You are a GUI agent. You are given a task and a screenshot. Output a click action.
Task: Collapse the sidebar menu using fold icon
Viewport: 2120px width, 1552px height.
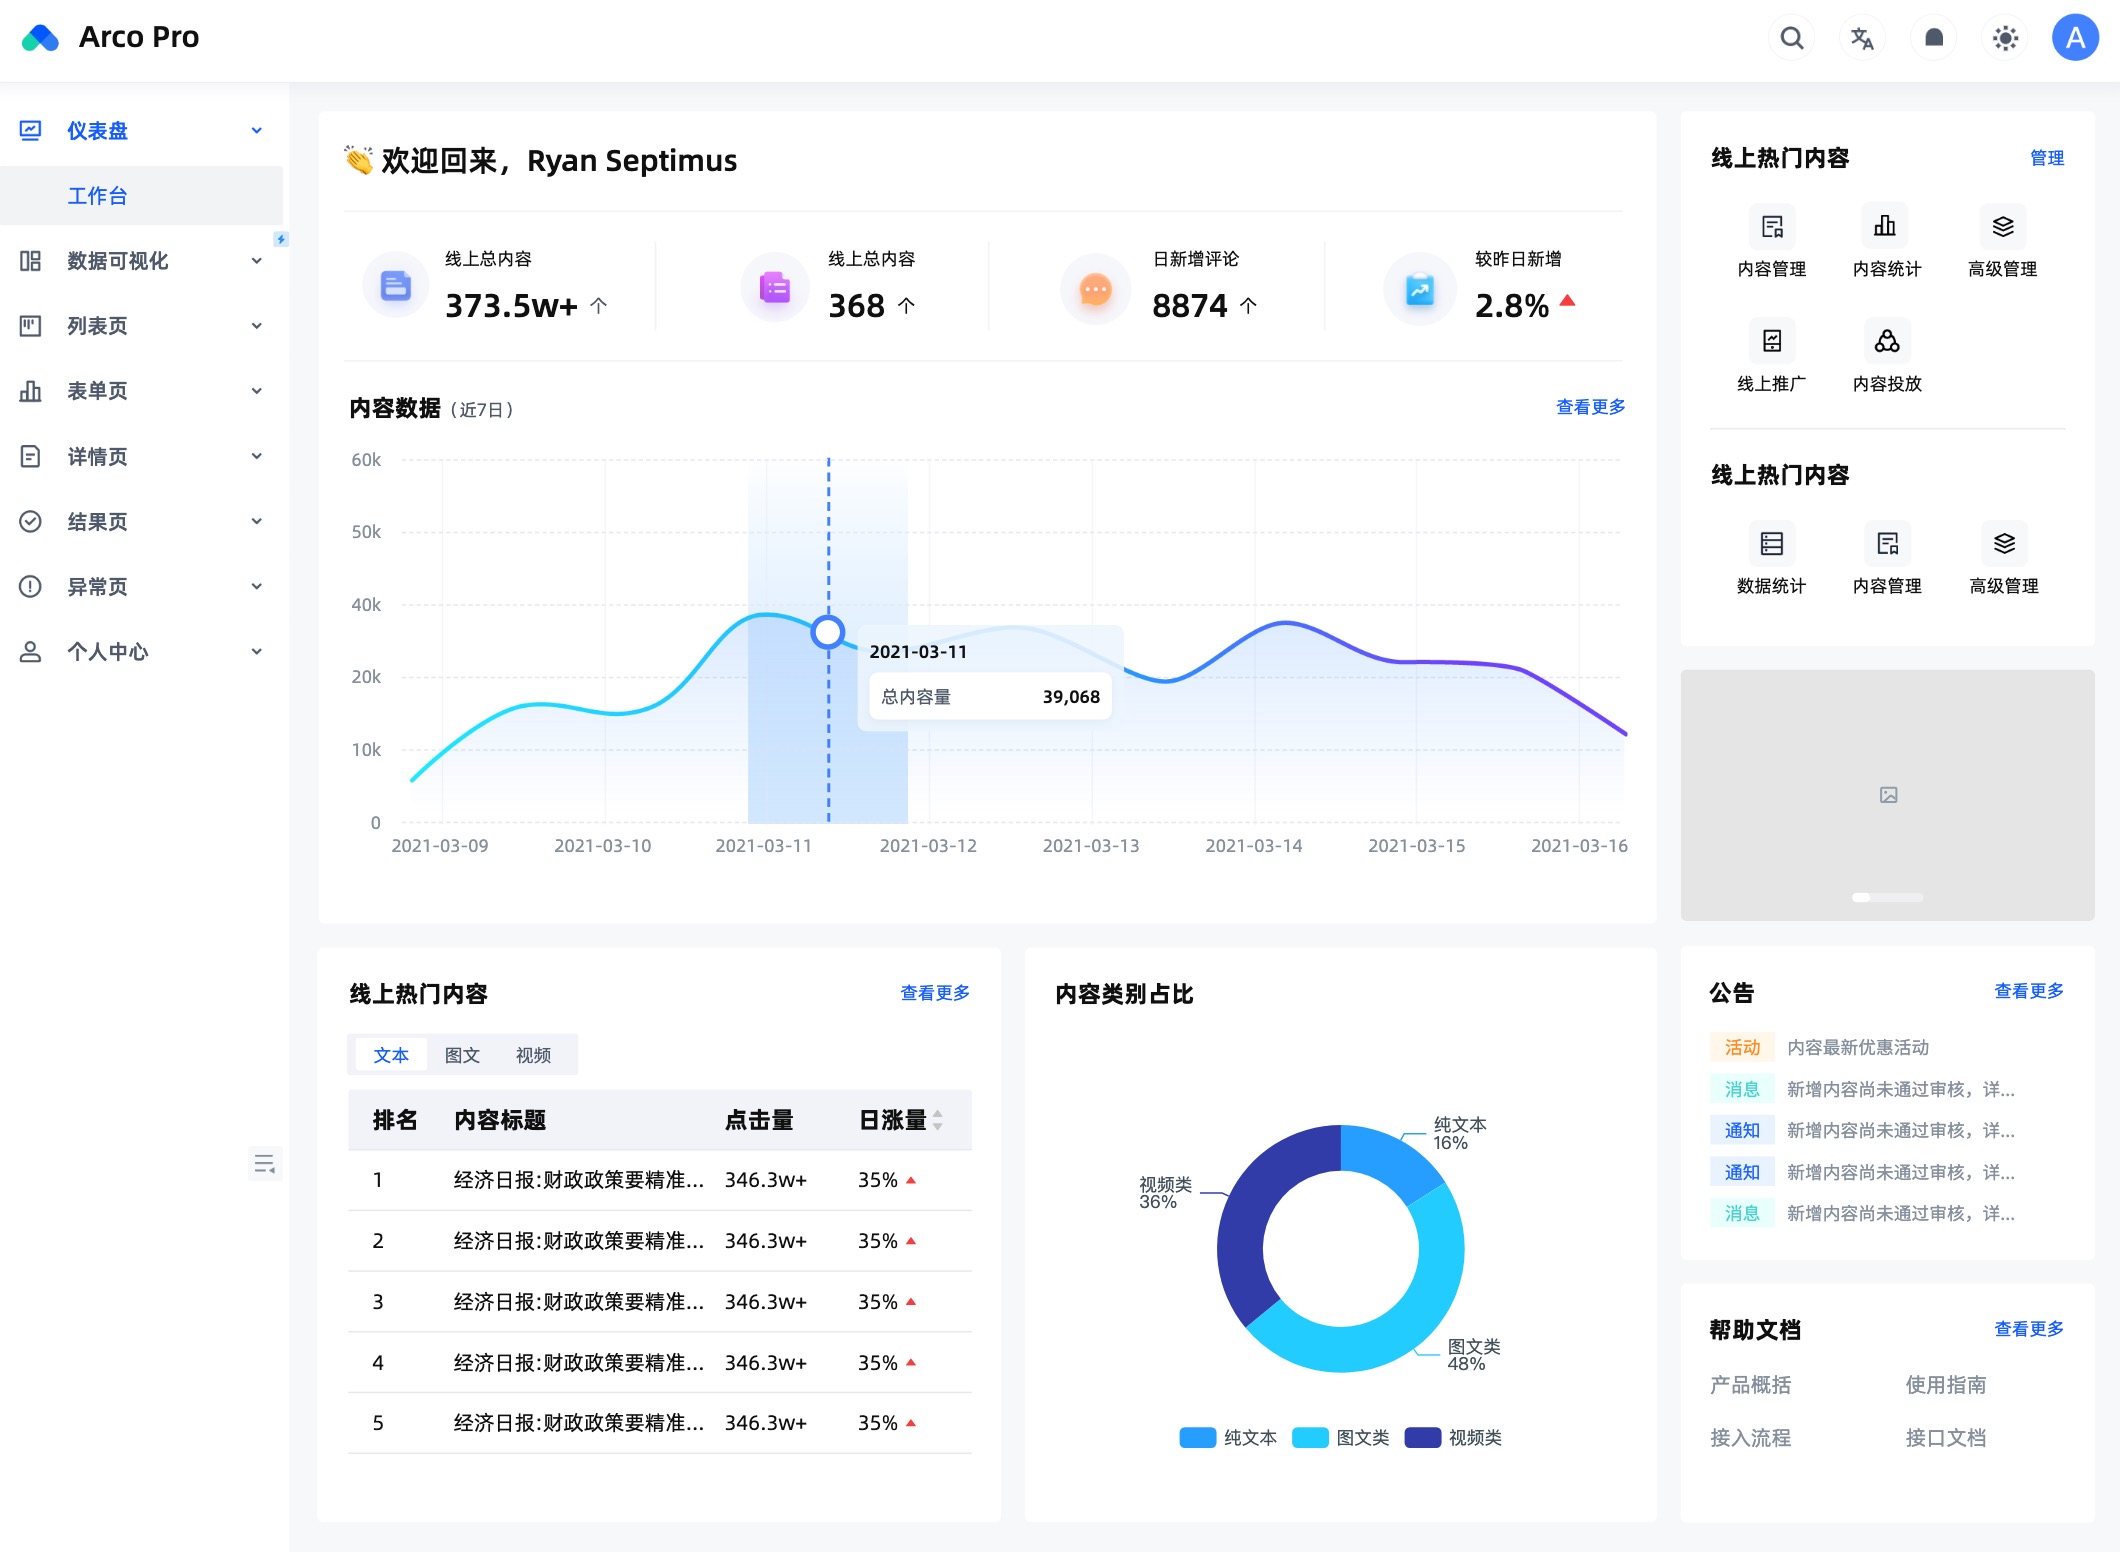[264, 1163]
